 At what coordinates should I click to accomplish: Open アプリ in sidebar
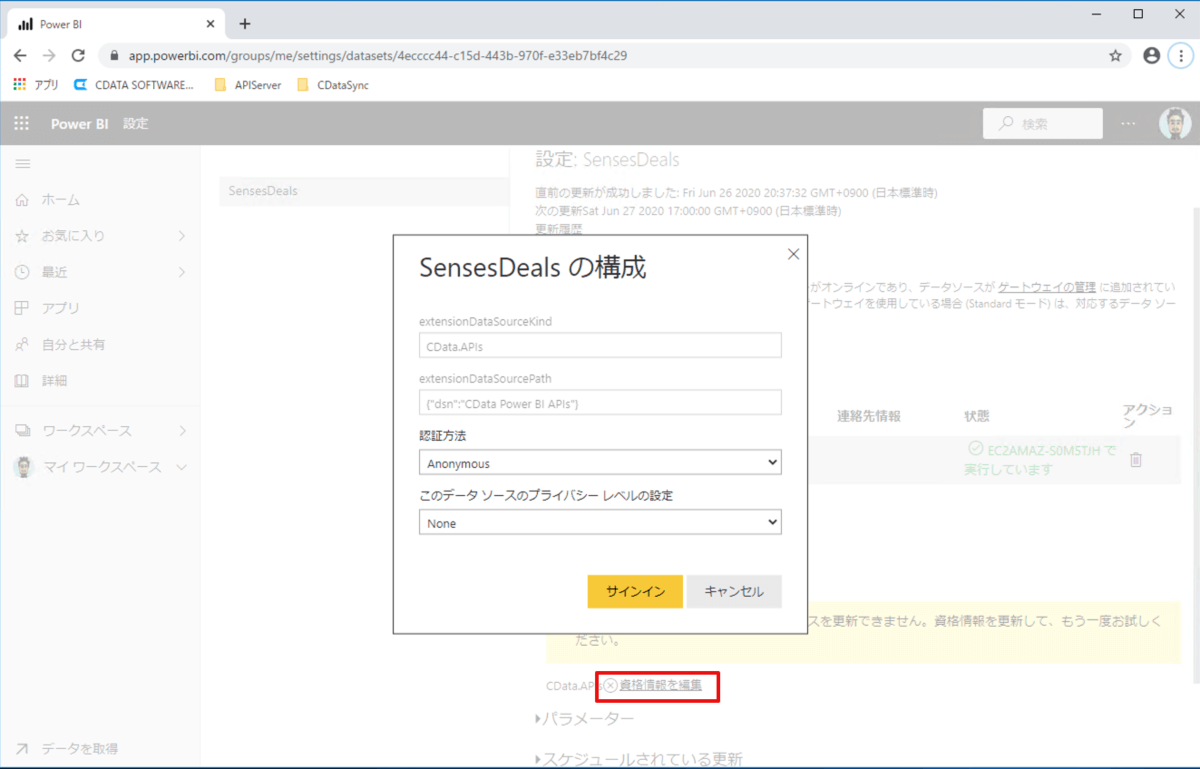tap(60, 308)
